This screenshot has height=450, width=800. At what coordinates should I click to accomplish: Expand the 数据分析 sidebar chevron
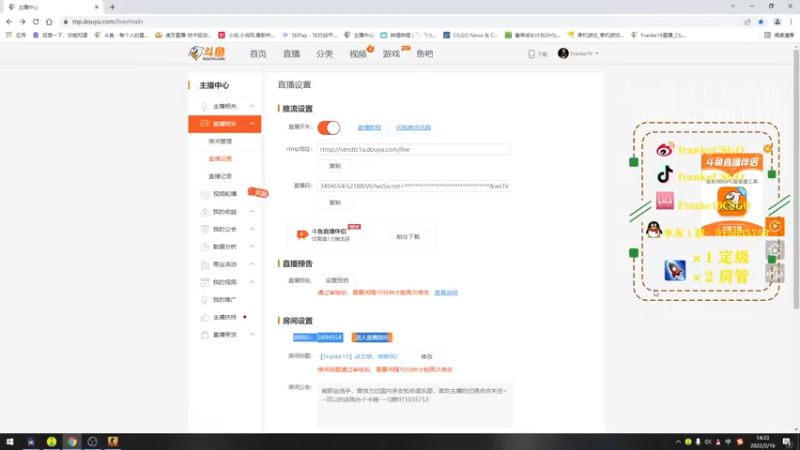pyautogui.click(x=252, y=246)
